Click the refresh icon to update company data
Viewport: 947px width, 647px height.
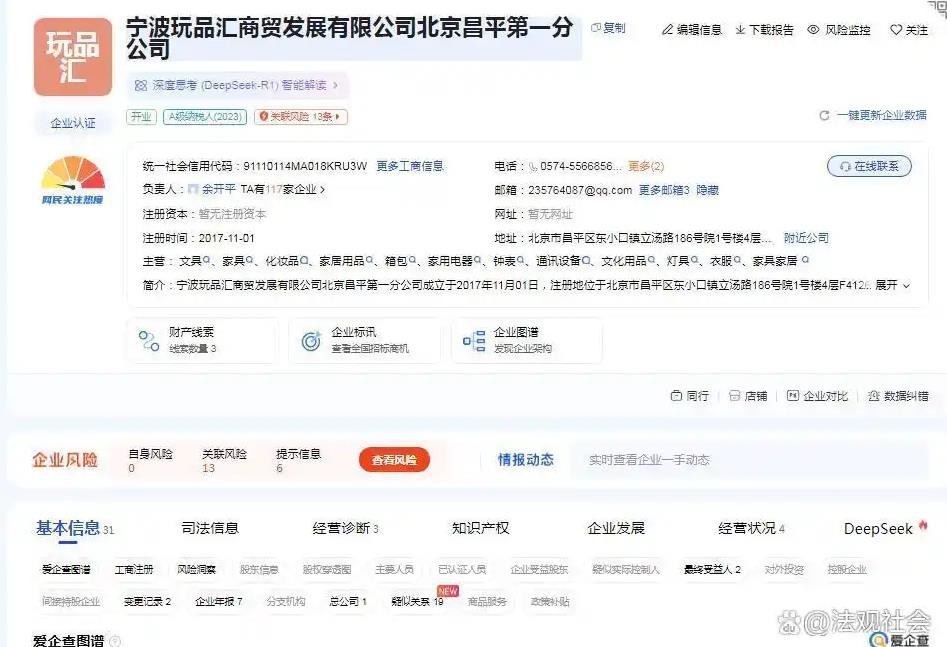824,116
